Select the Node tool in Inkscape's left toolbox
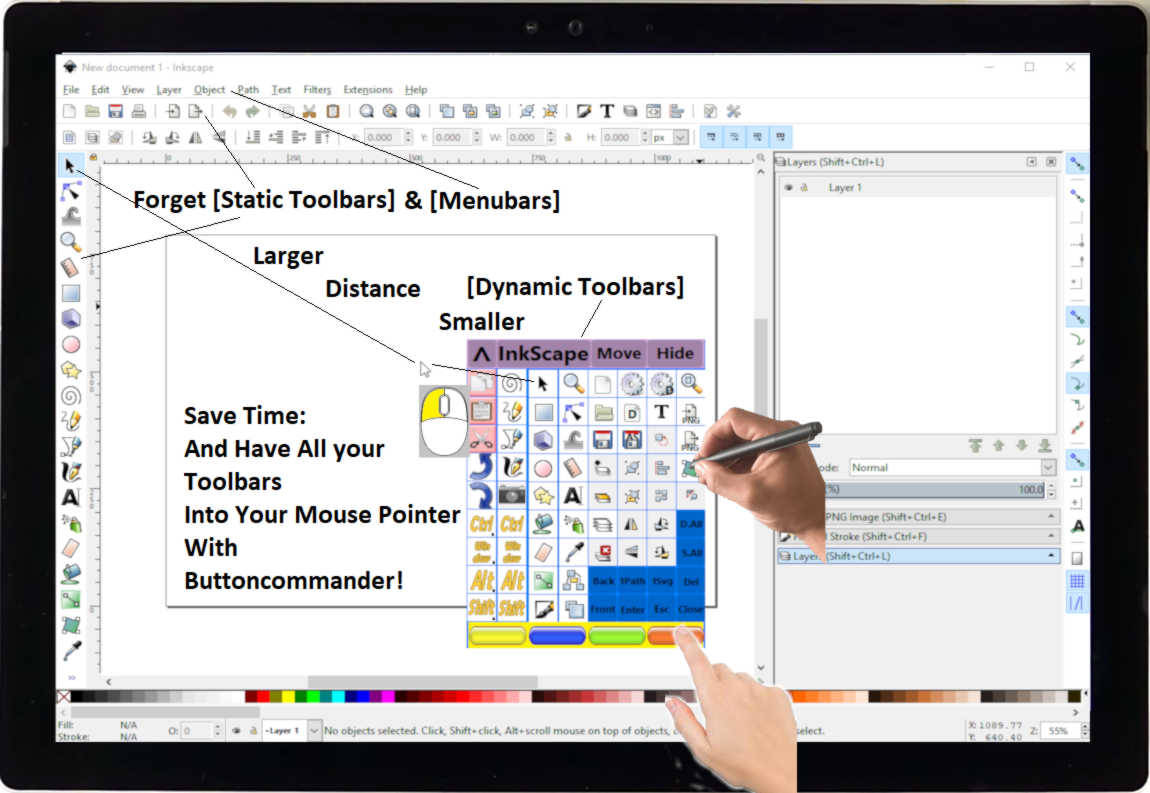 70,191
